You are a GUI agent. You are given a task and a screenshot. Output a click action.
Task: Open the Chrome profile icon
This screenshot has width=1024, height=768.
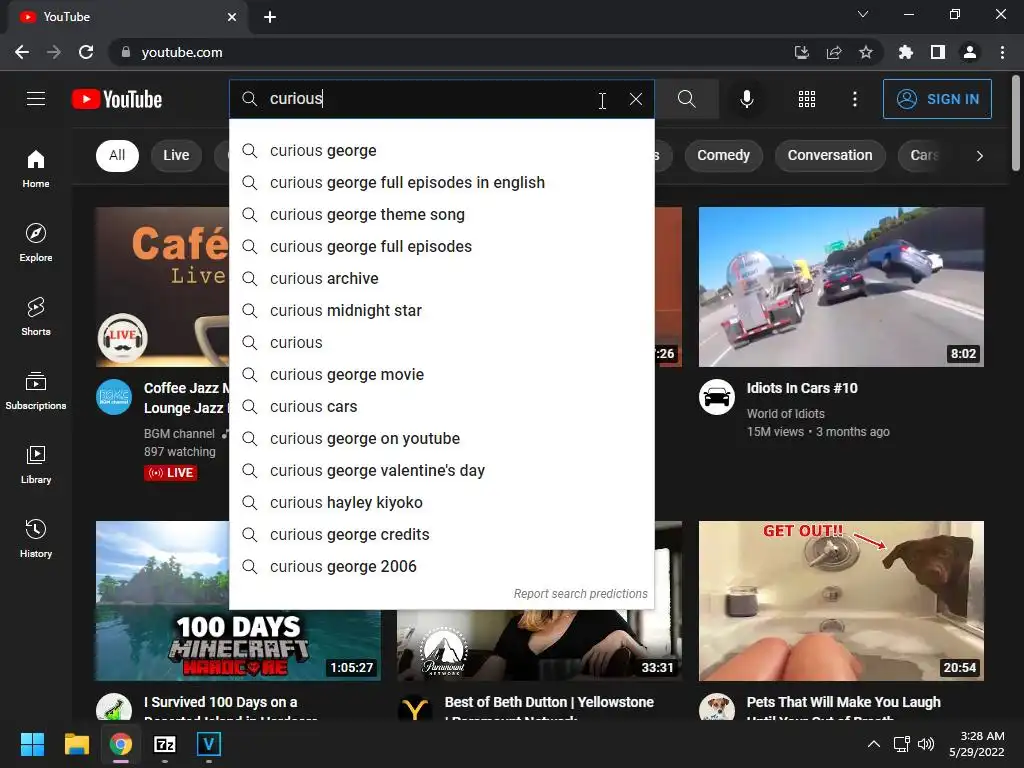pos(970,52)
